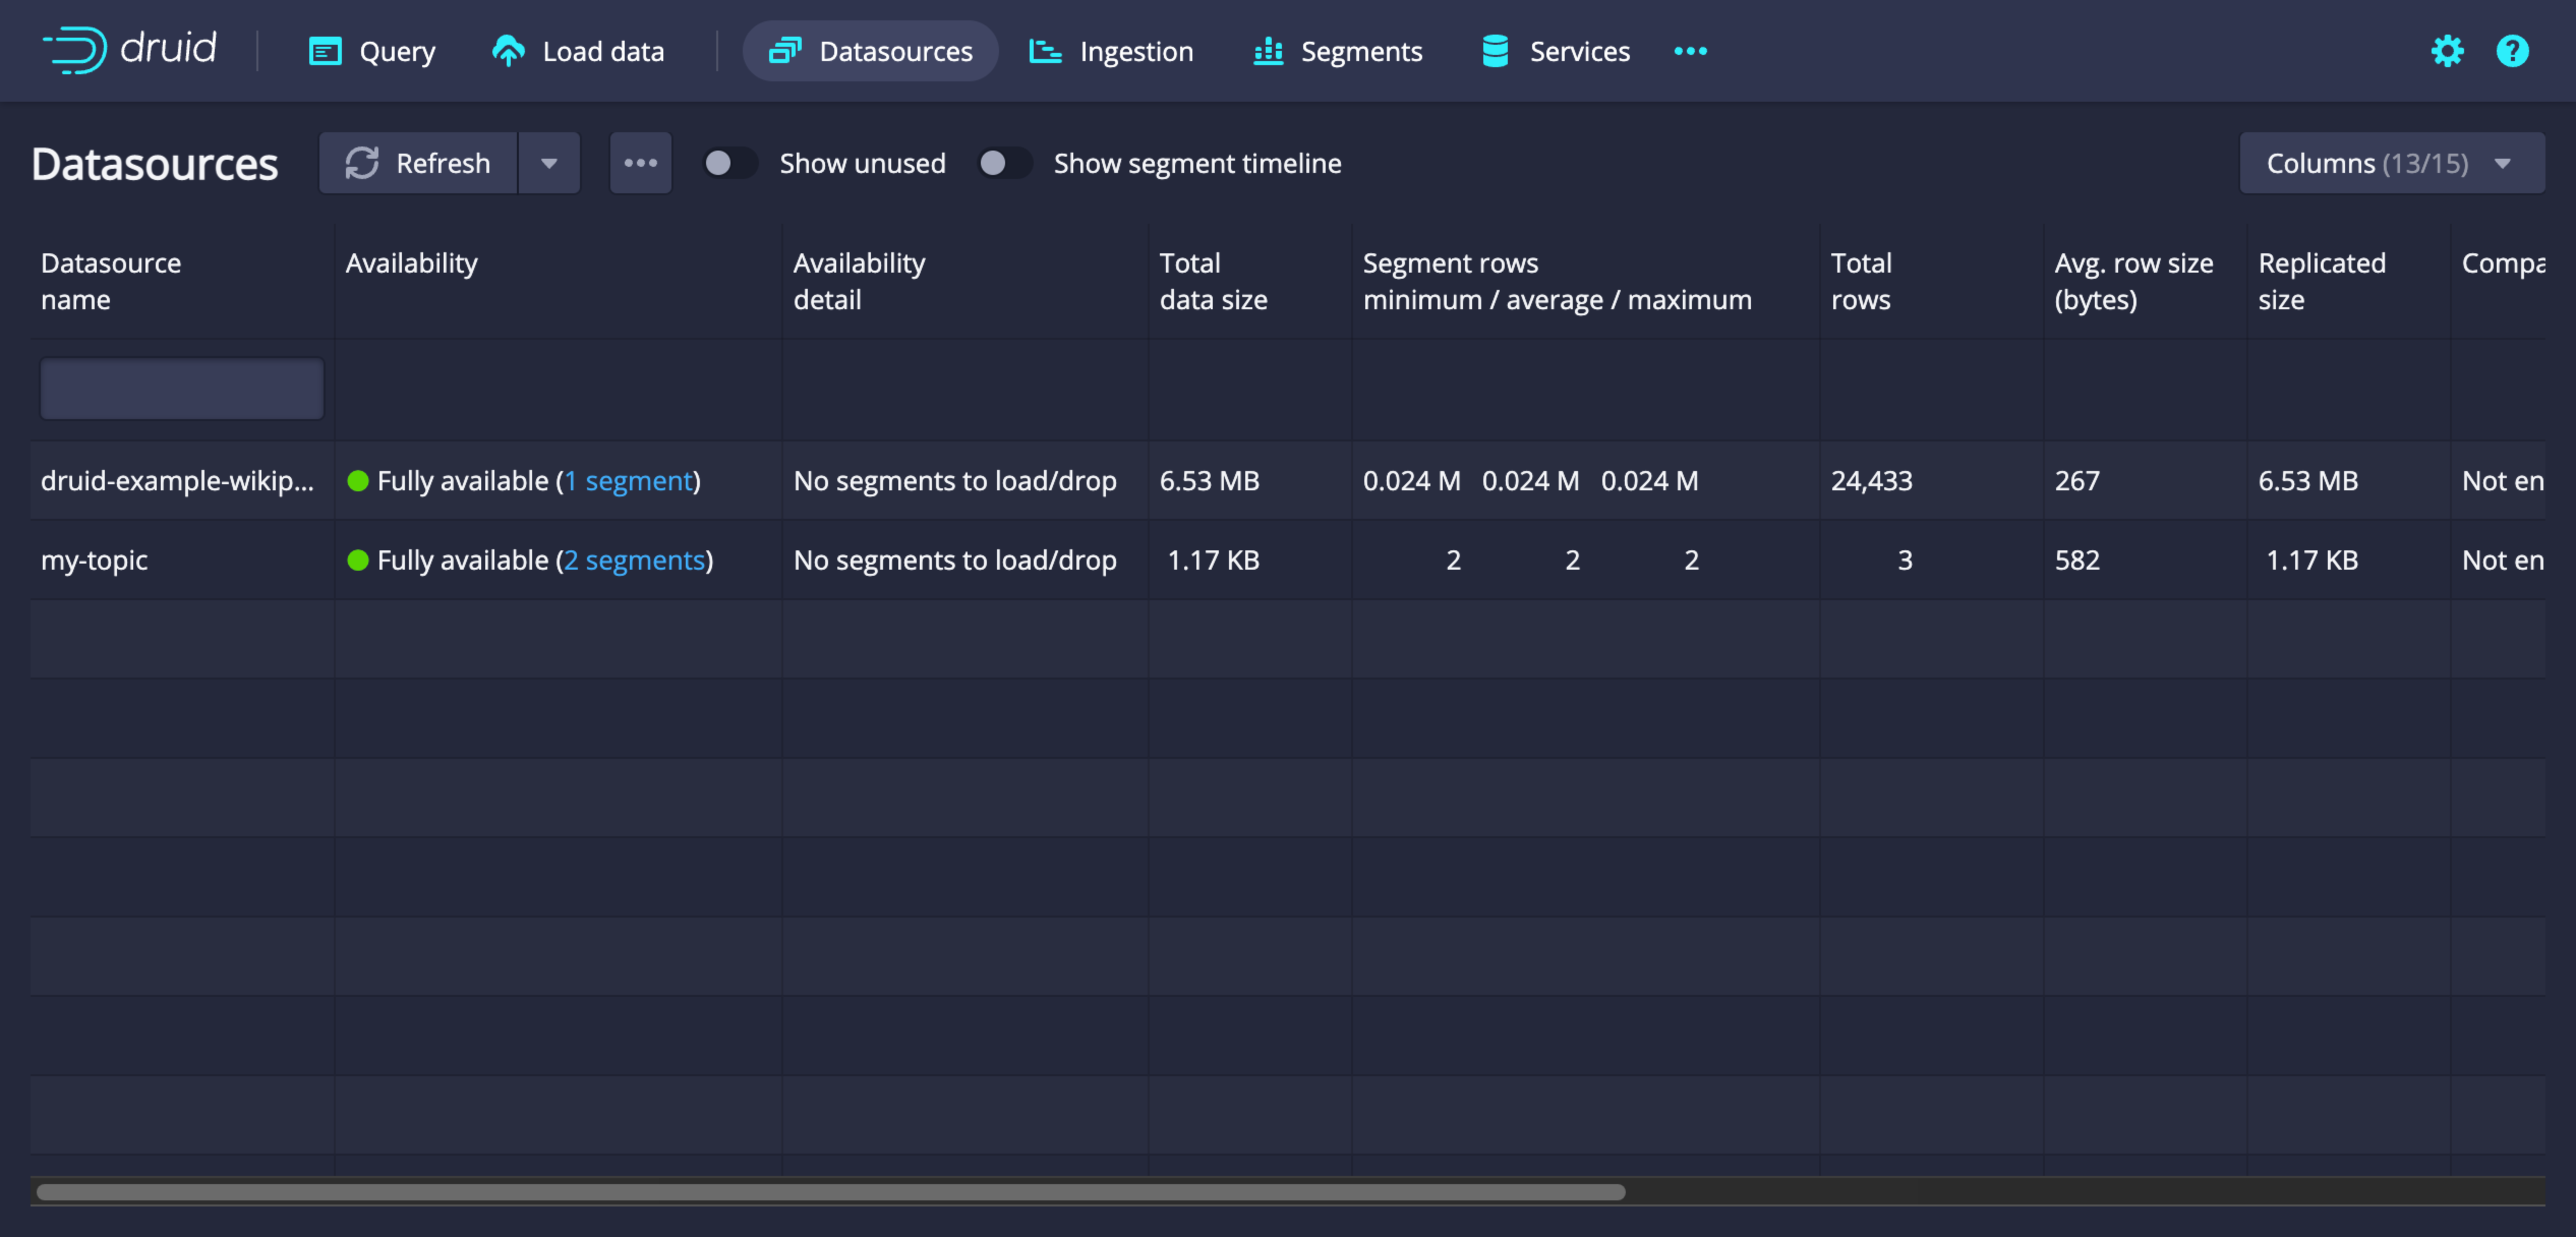
Task: Click the Ingestion gantt icon
Action: click(1045, 51)
